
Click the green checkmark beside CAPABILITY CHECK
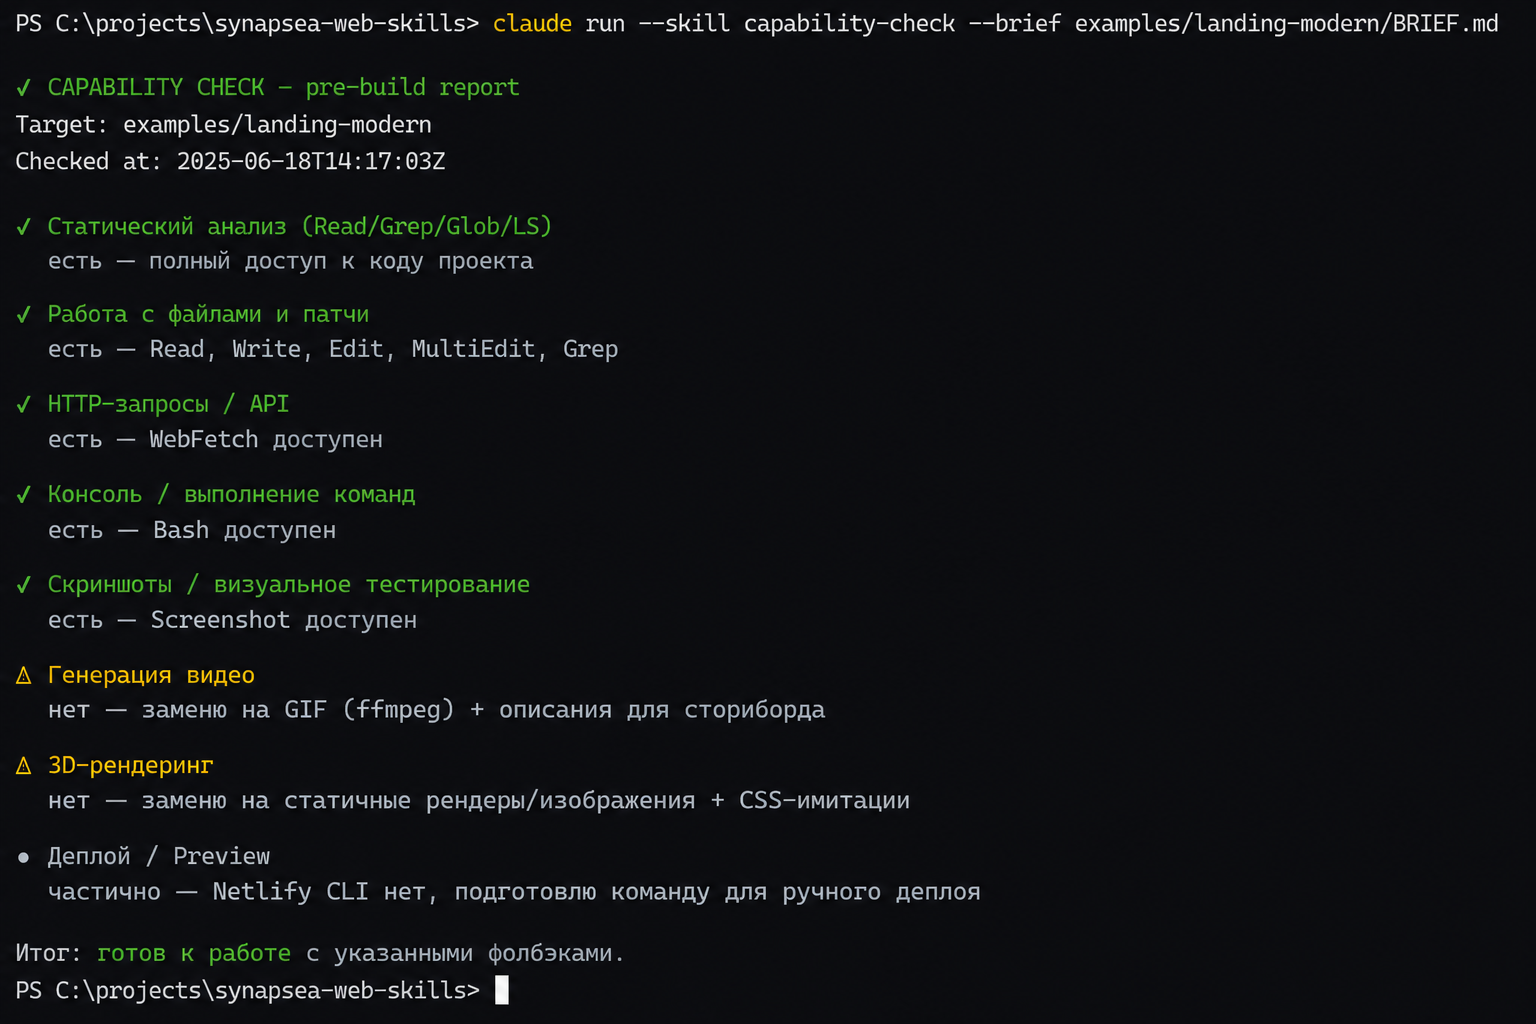point(24,88)
